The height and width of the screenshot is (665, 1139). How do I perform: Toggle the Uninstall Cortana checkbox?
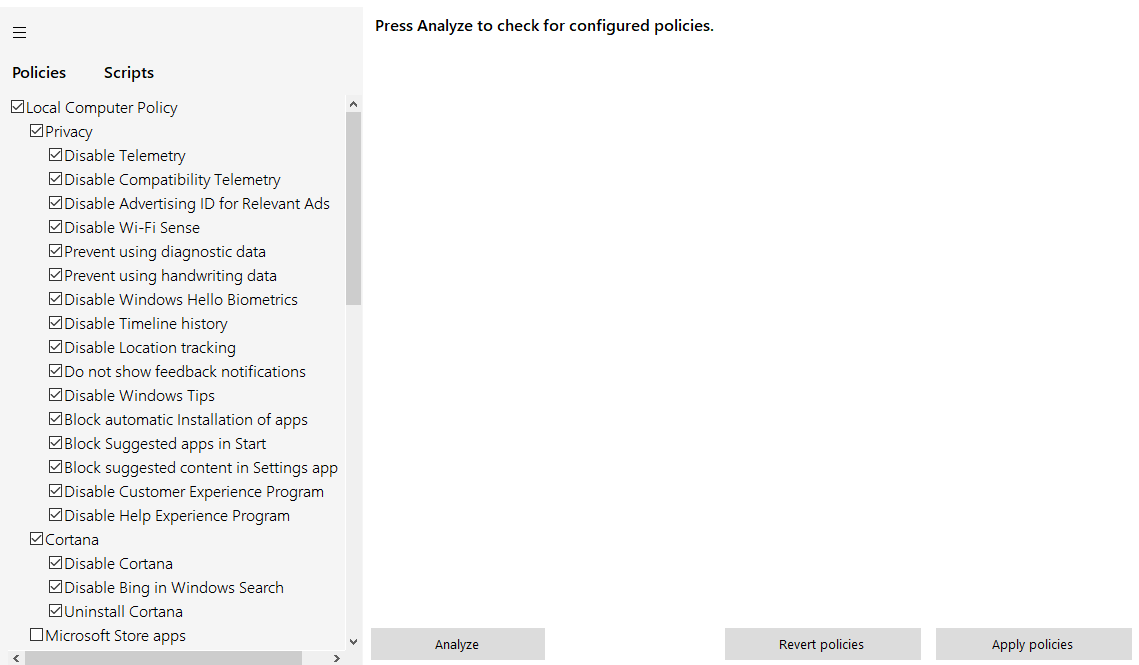(x=55, y=610)
